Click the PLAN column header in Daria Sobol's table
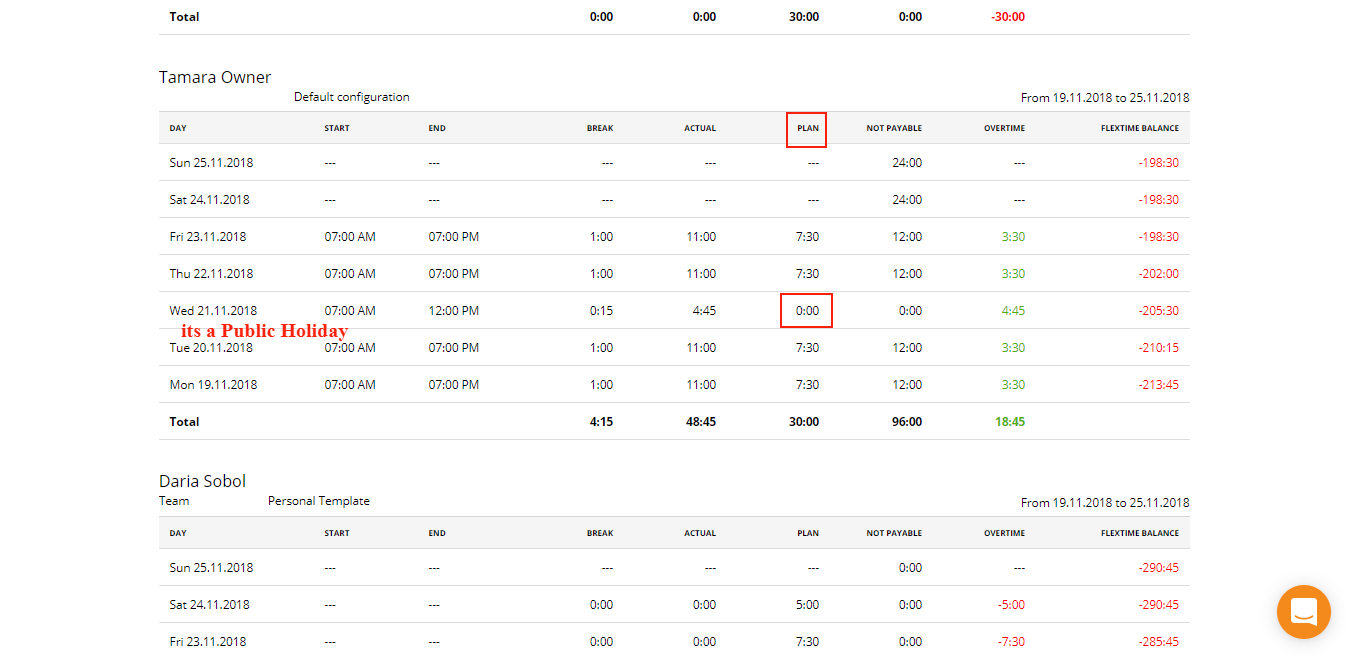 coord(808,533)
